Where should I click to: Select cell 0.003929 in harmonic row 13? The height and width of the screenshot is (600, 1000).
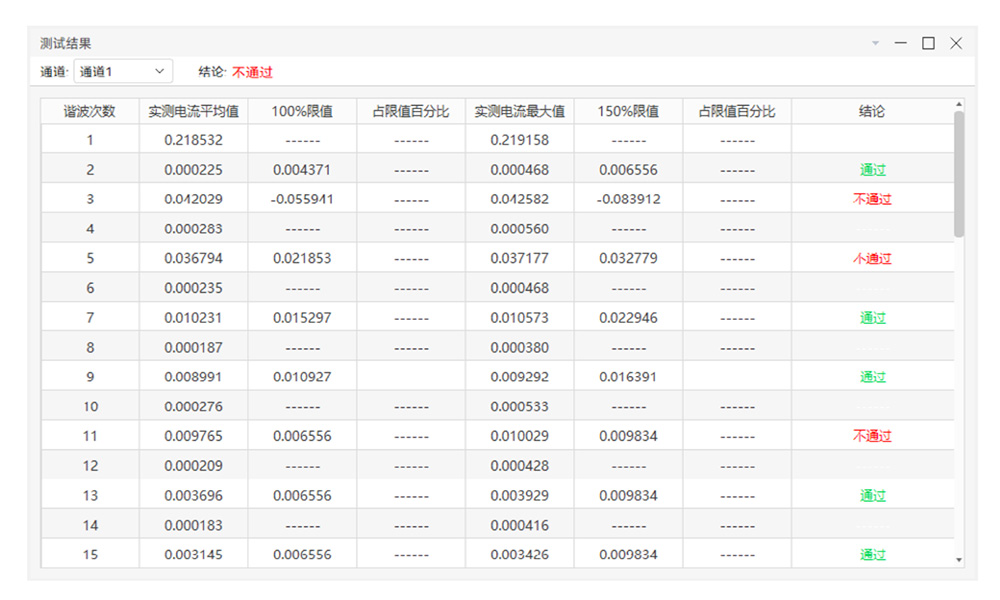tap(520, 495)
